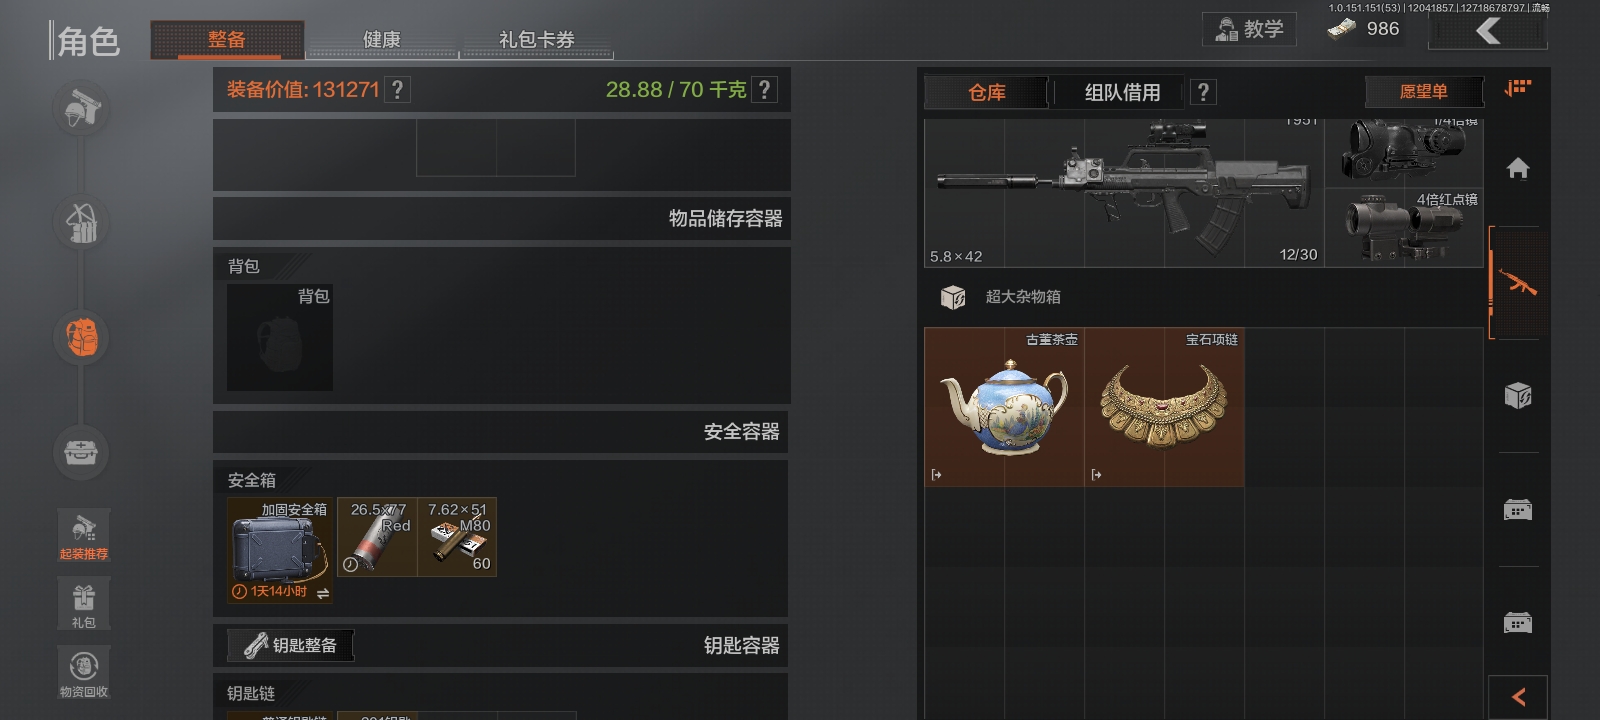Screen dimensions: 1600x720
Task: Open the 礼包 gift pack icon
Action: [x=84, y=603]
